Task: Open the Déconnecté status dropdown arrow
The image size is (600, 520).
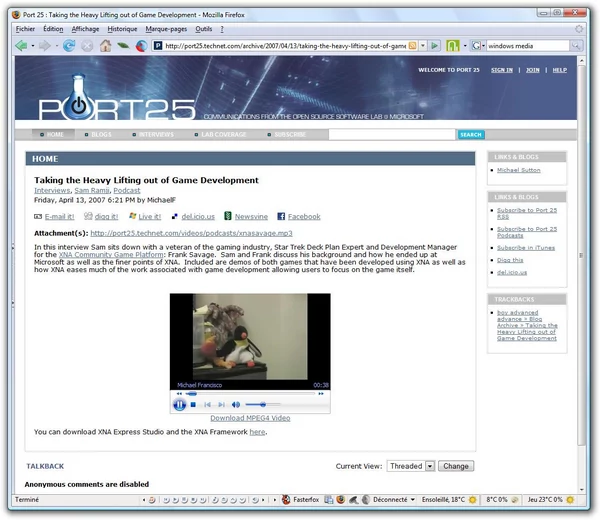Action: (x=412, y=500)
